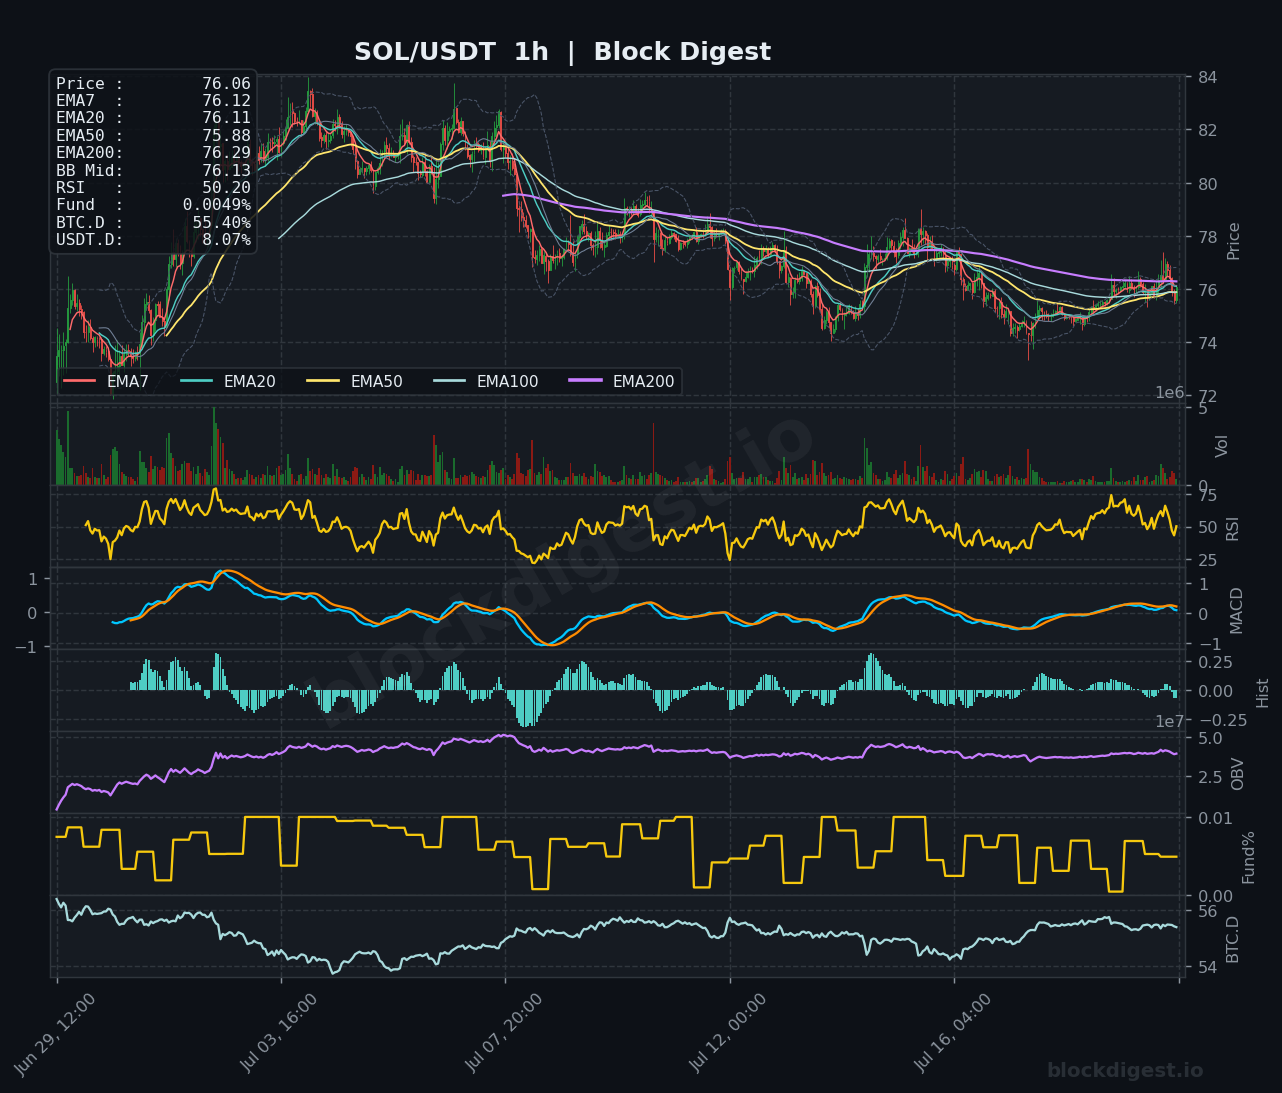Click the 'BB Mid: 76.13' info row
This screenshot has width=1282, height=1093.
click(x=153, y=171)
